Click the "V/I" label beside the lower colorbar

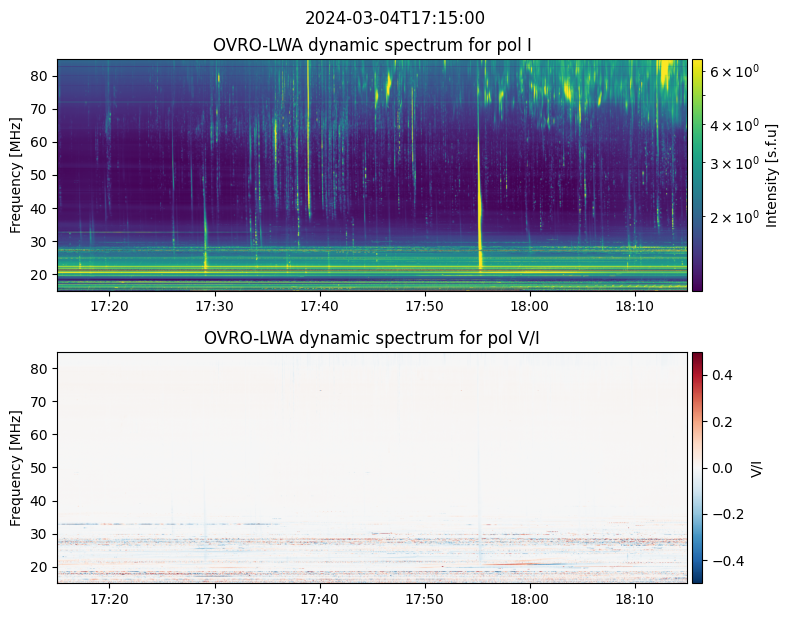tap(756, 467)
